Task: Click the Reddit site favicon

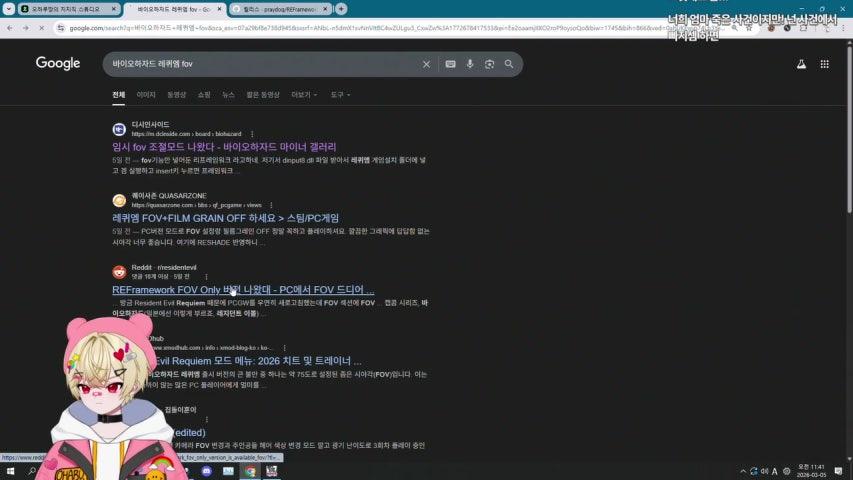Action: 119,272
